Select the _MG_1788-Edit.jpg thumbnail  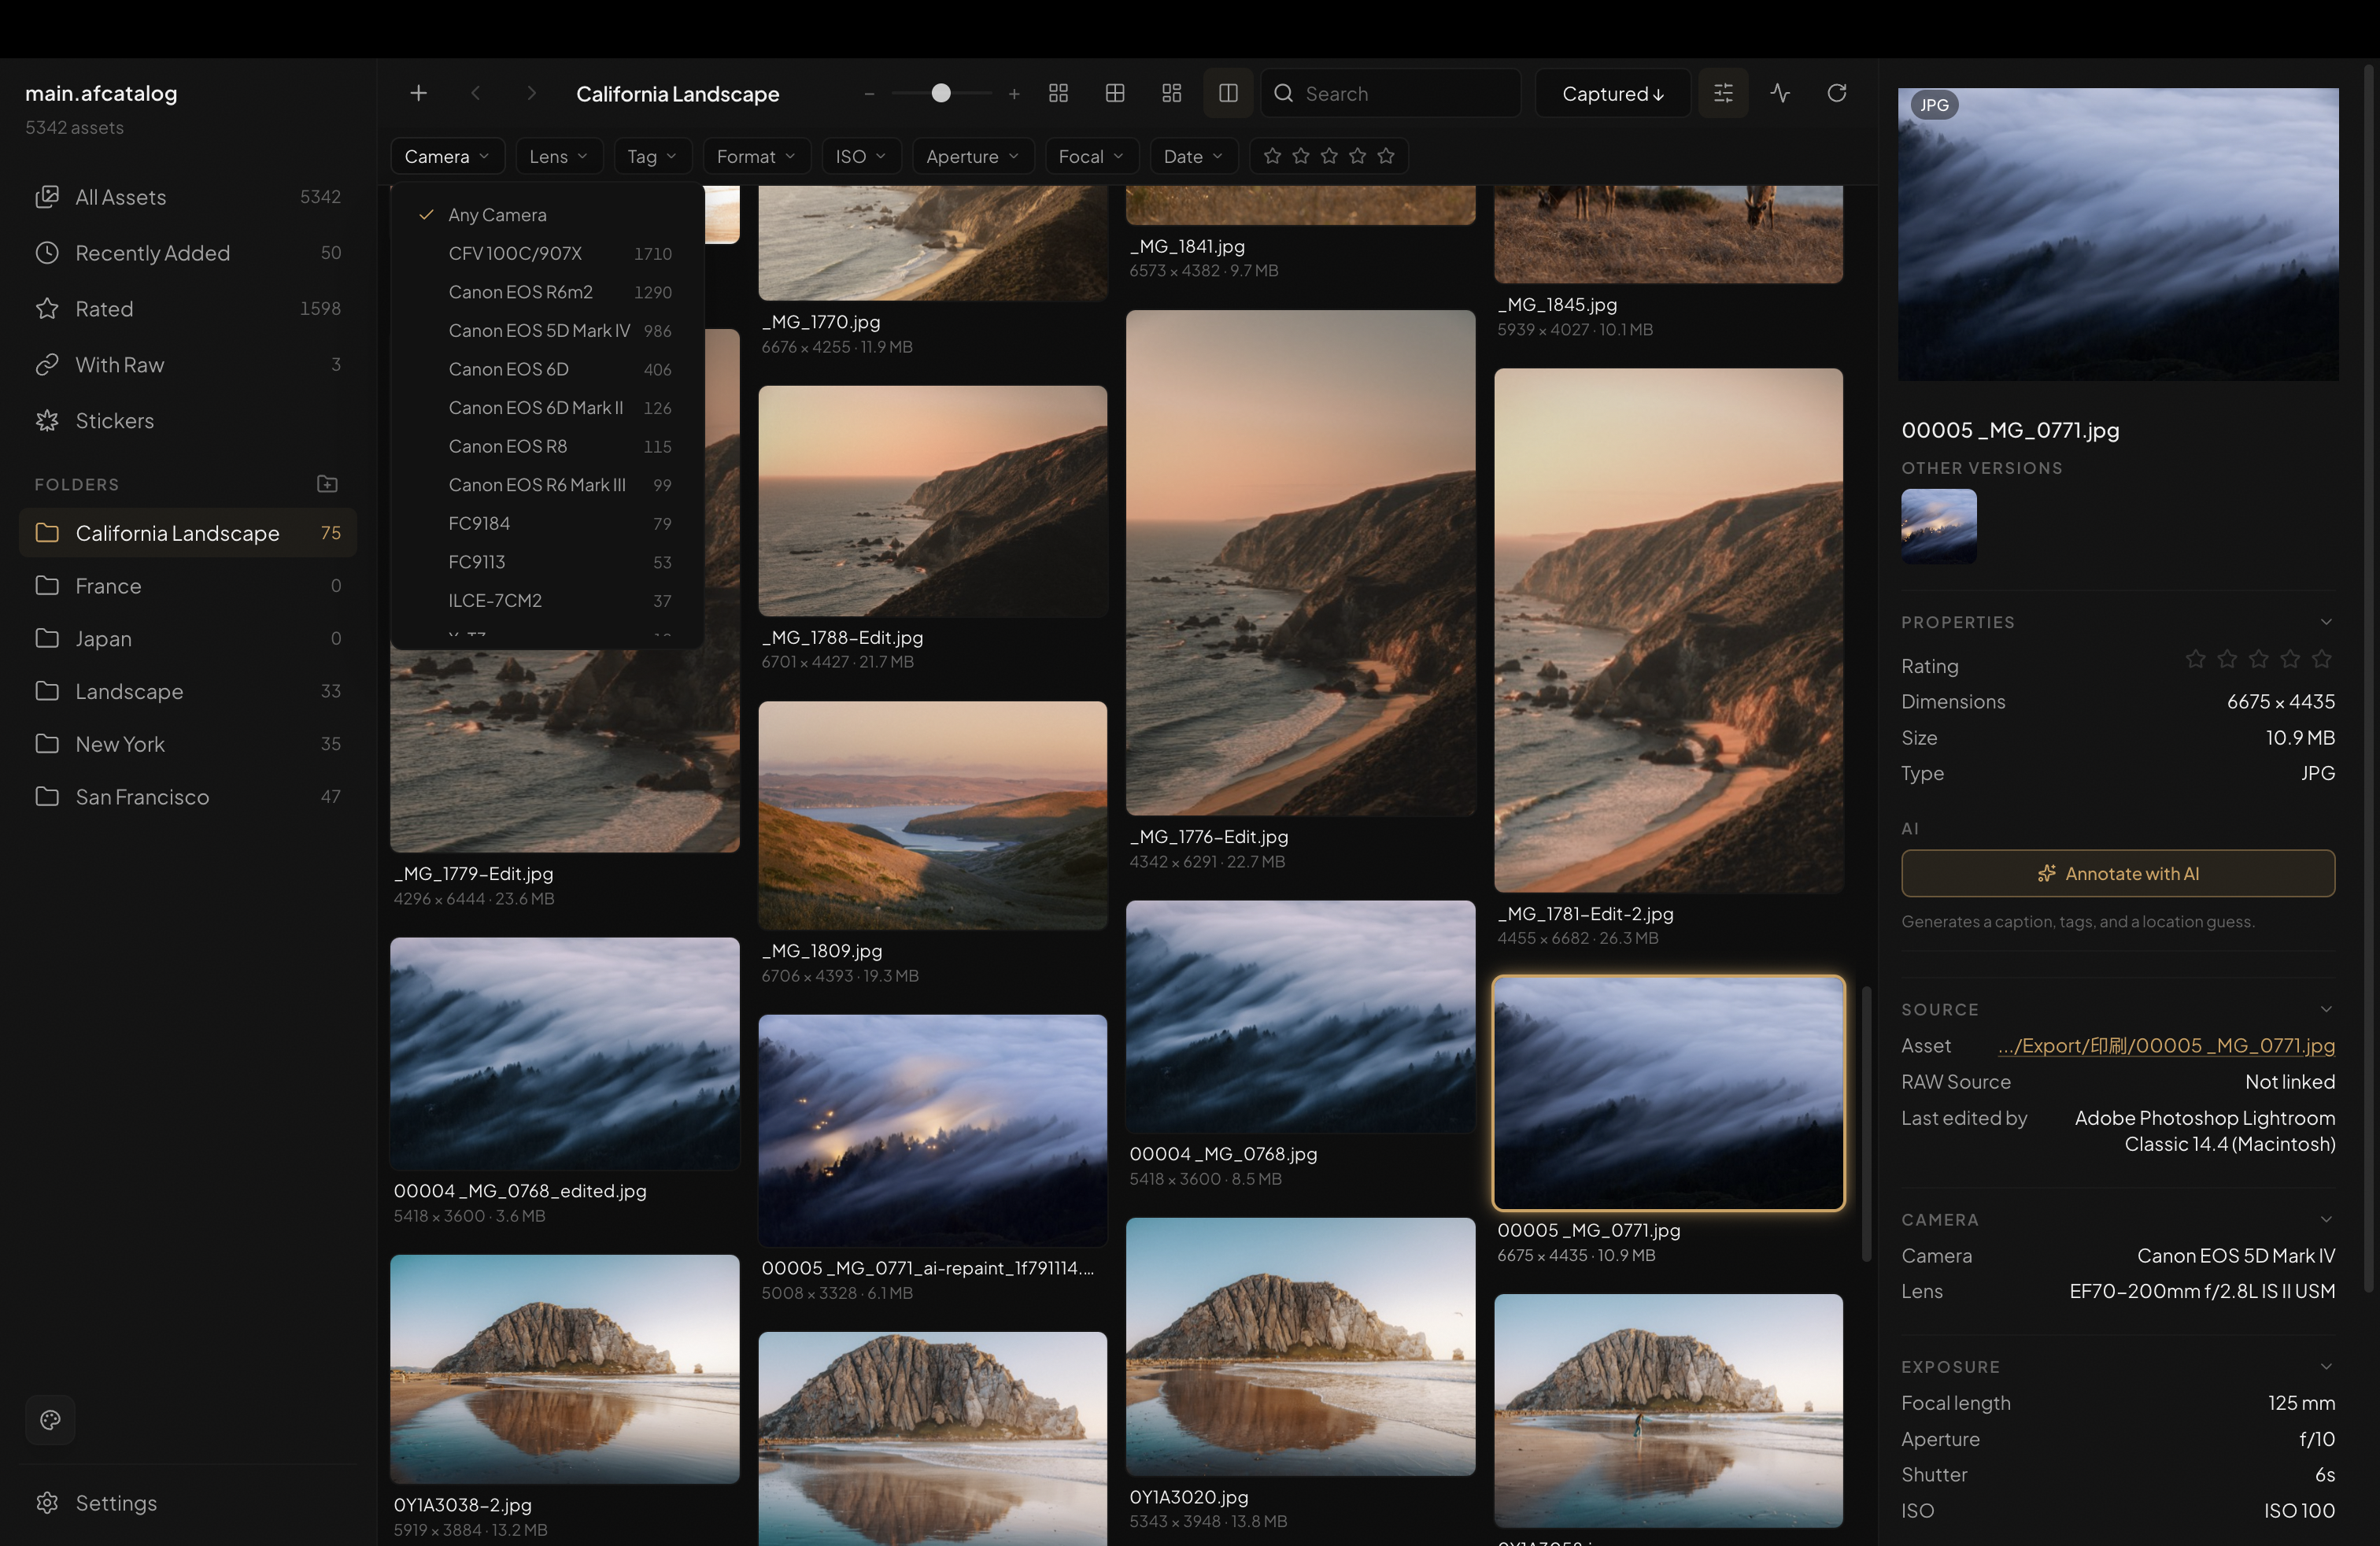[x=932, y=501]
